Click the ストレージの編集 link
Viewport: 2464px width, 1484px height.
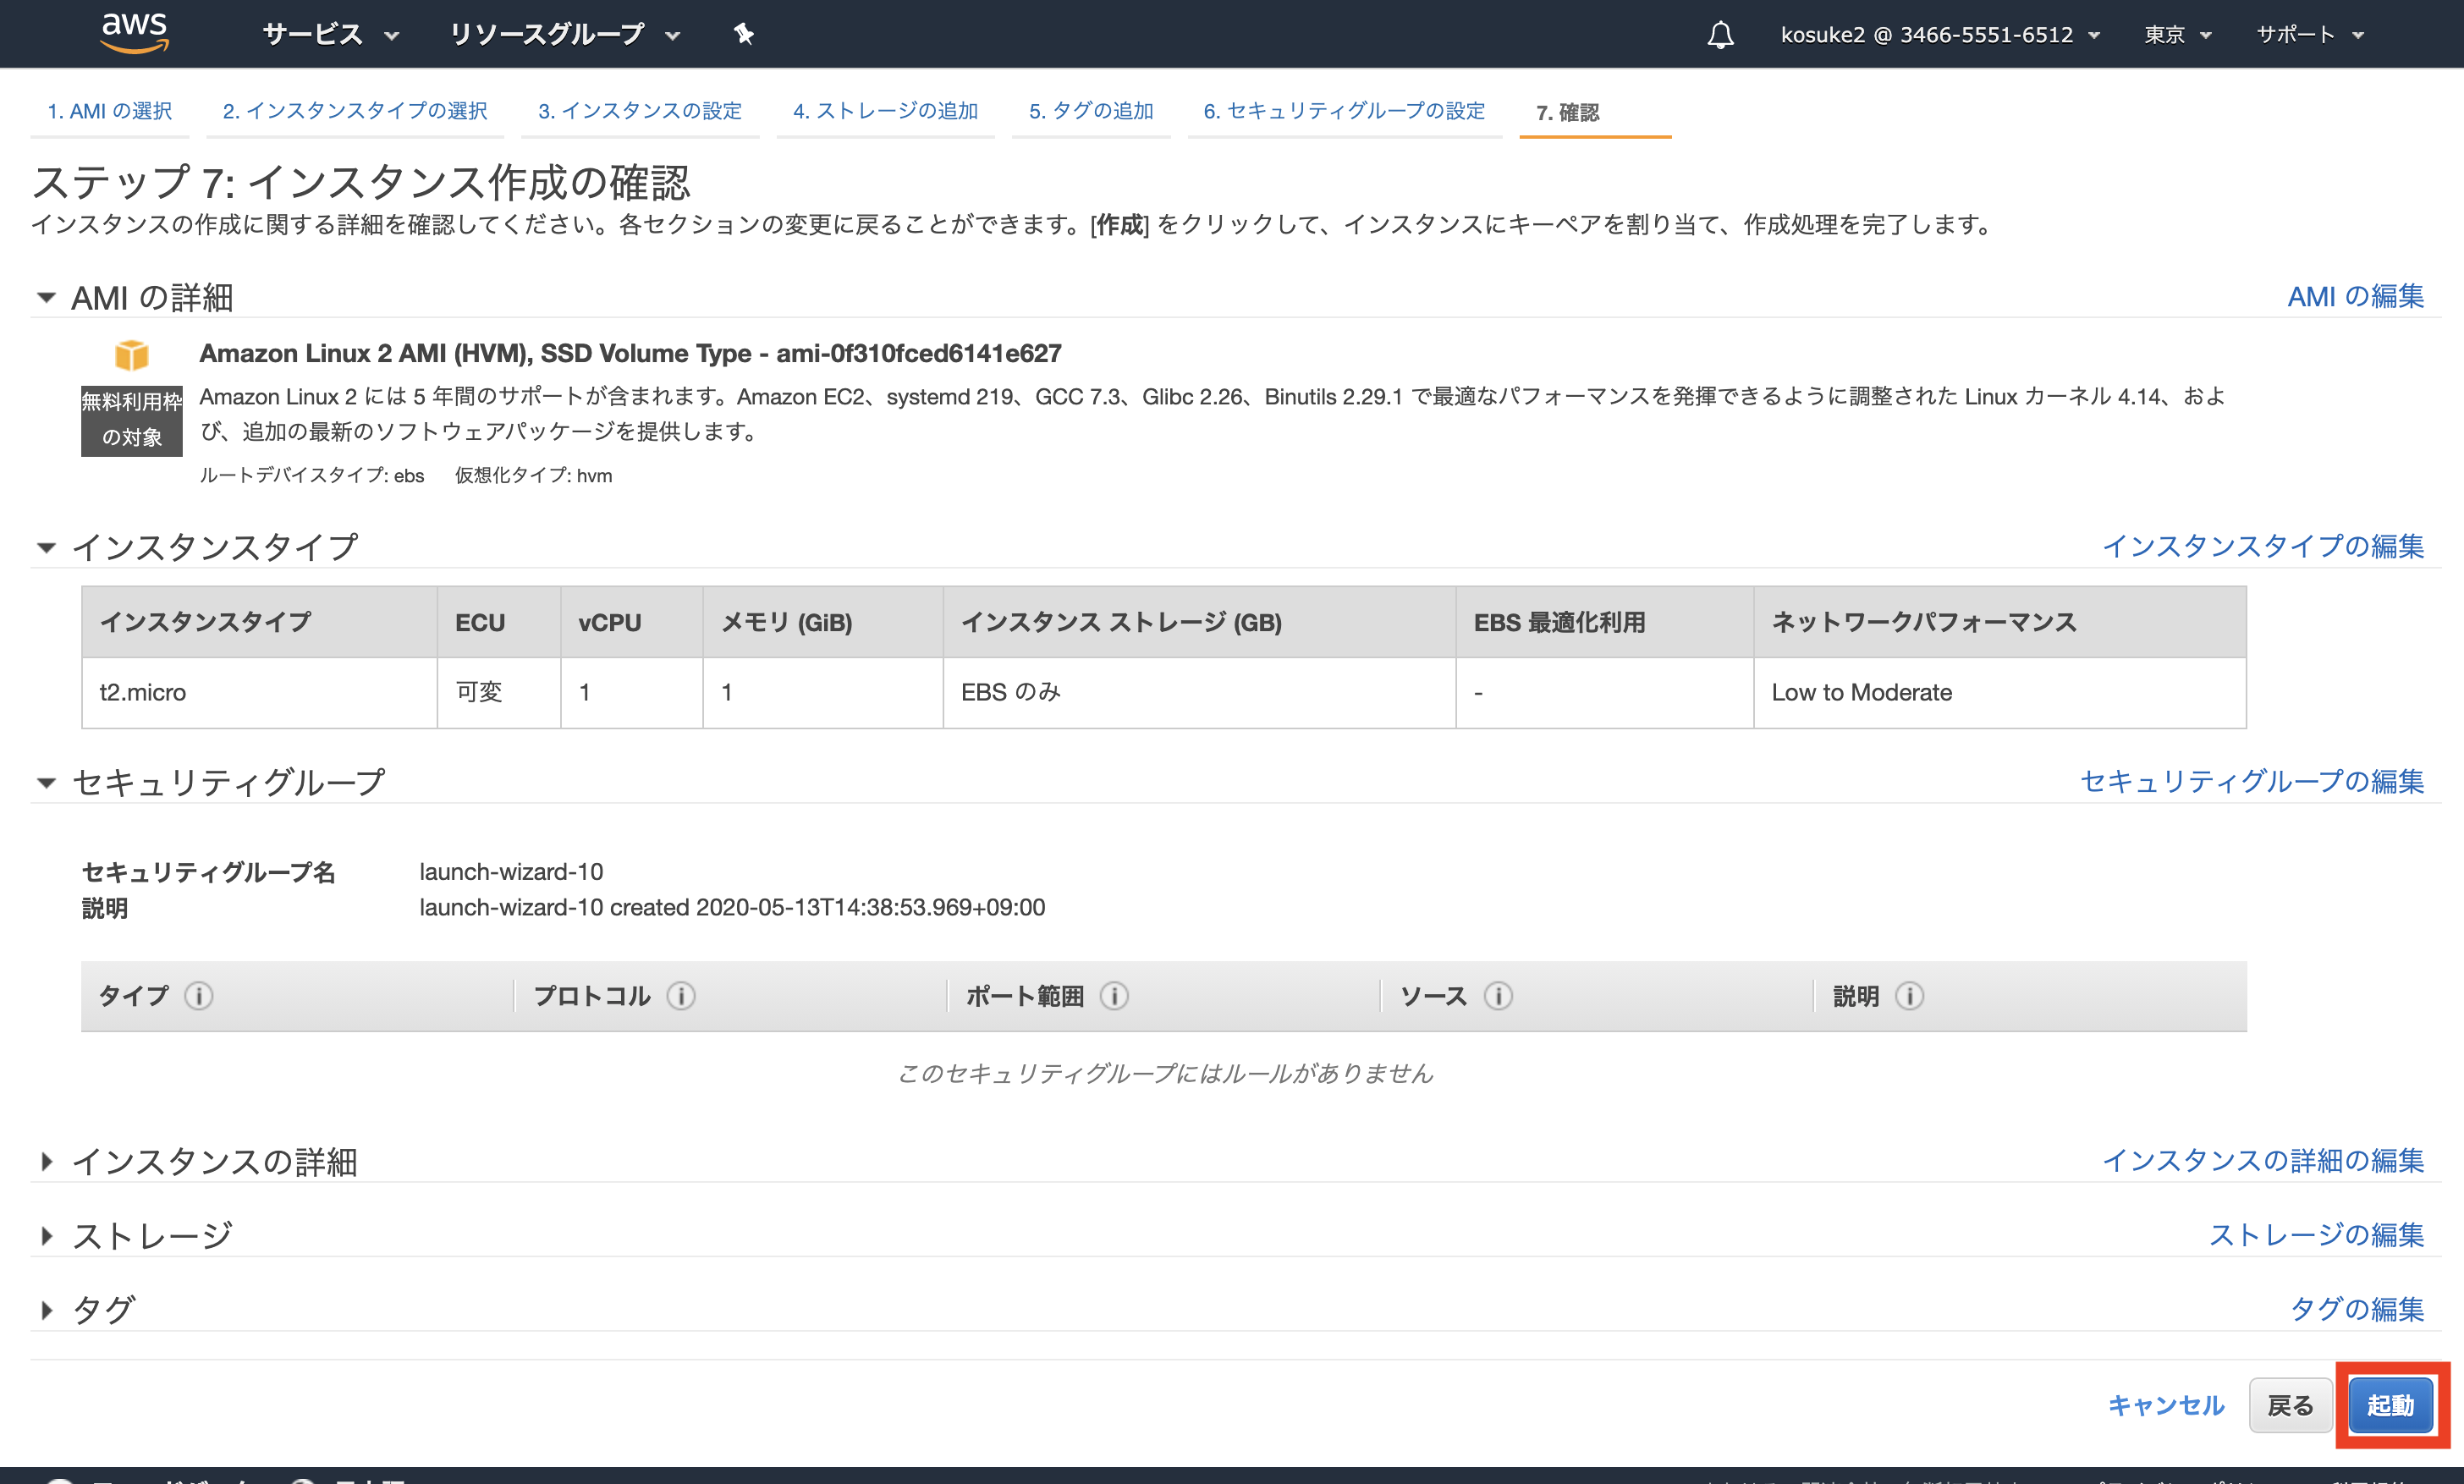click(x=2317, y=1235)
